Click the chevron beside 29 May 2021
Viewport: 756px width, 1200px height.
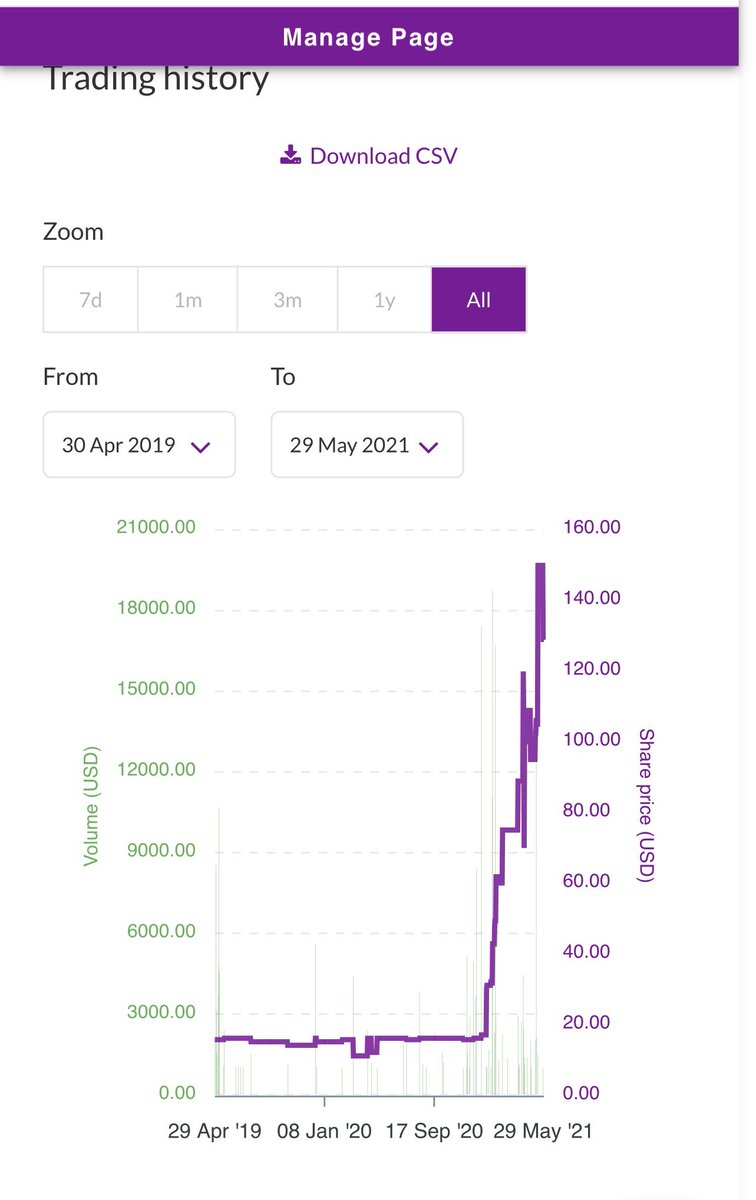429,447
